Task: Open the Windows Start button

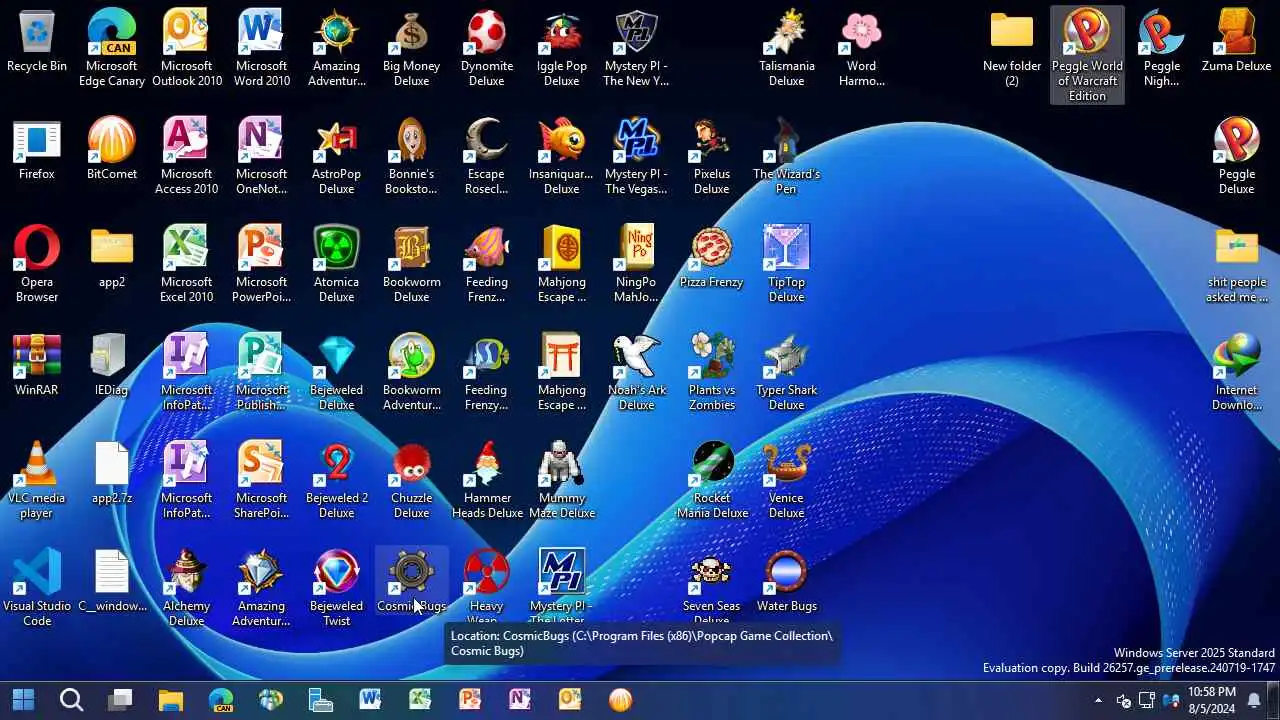Action: pos(23,699)
